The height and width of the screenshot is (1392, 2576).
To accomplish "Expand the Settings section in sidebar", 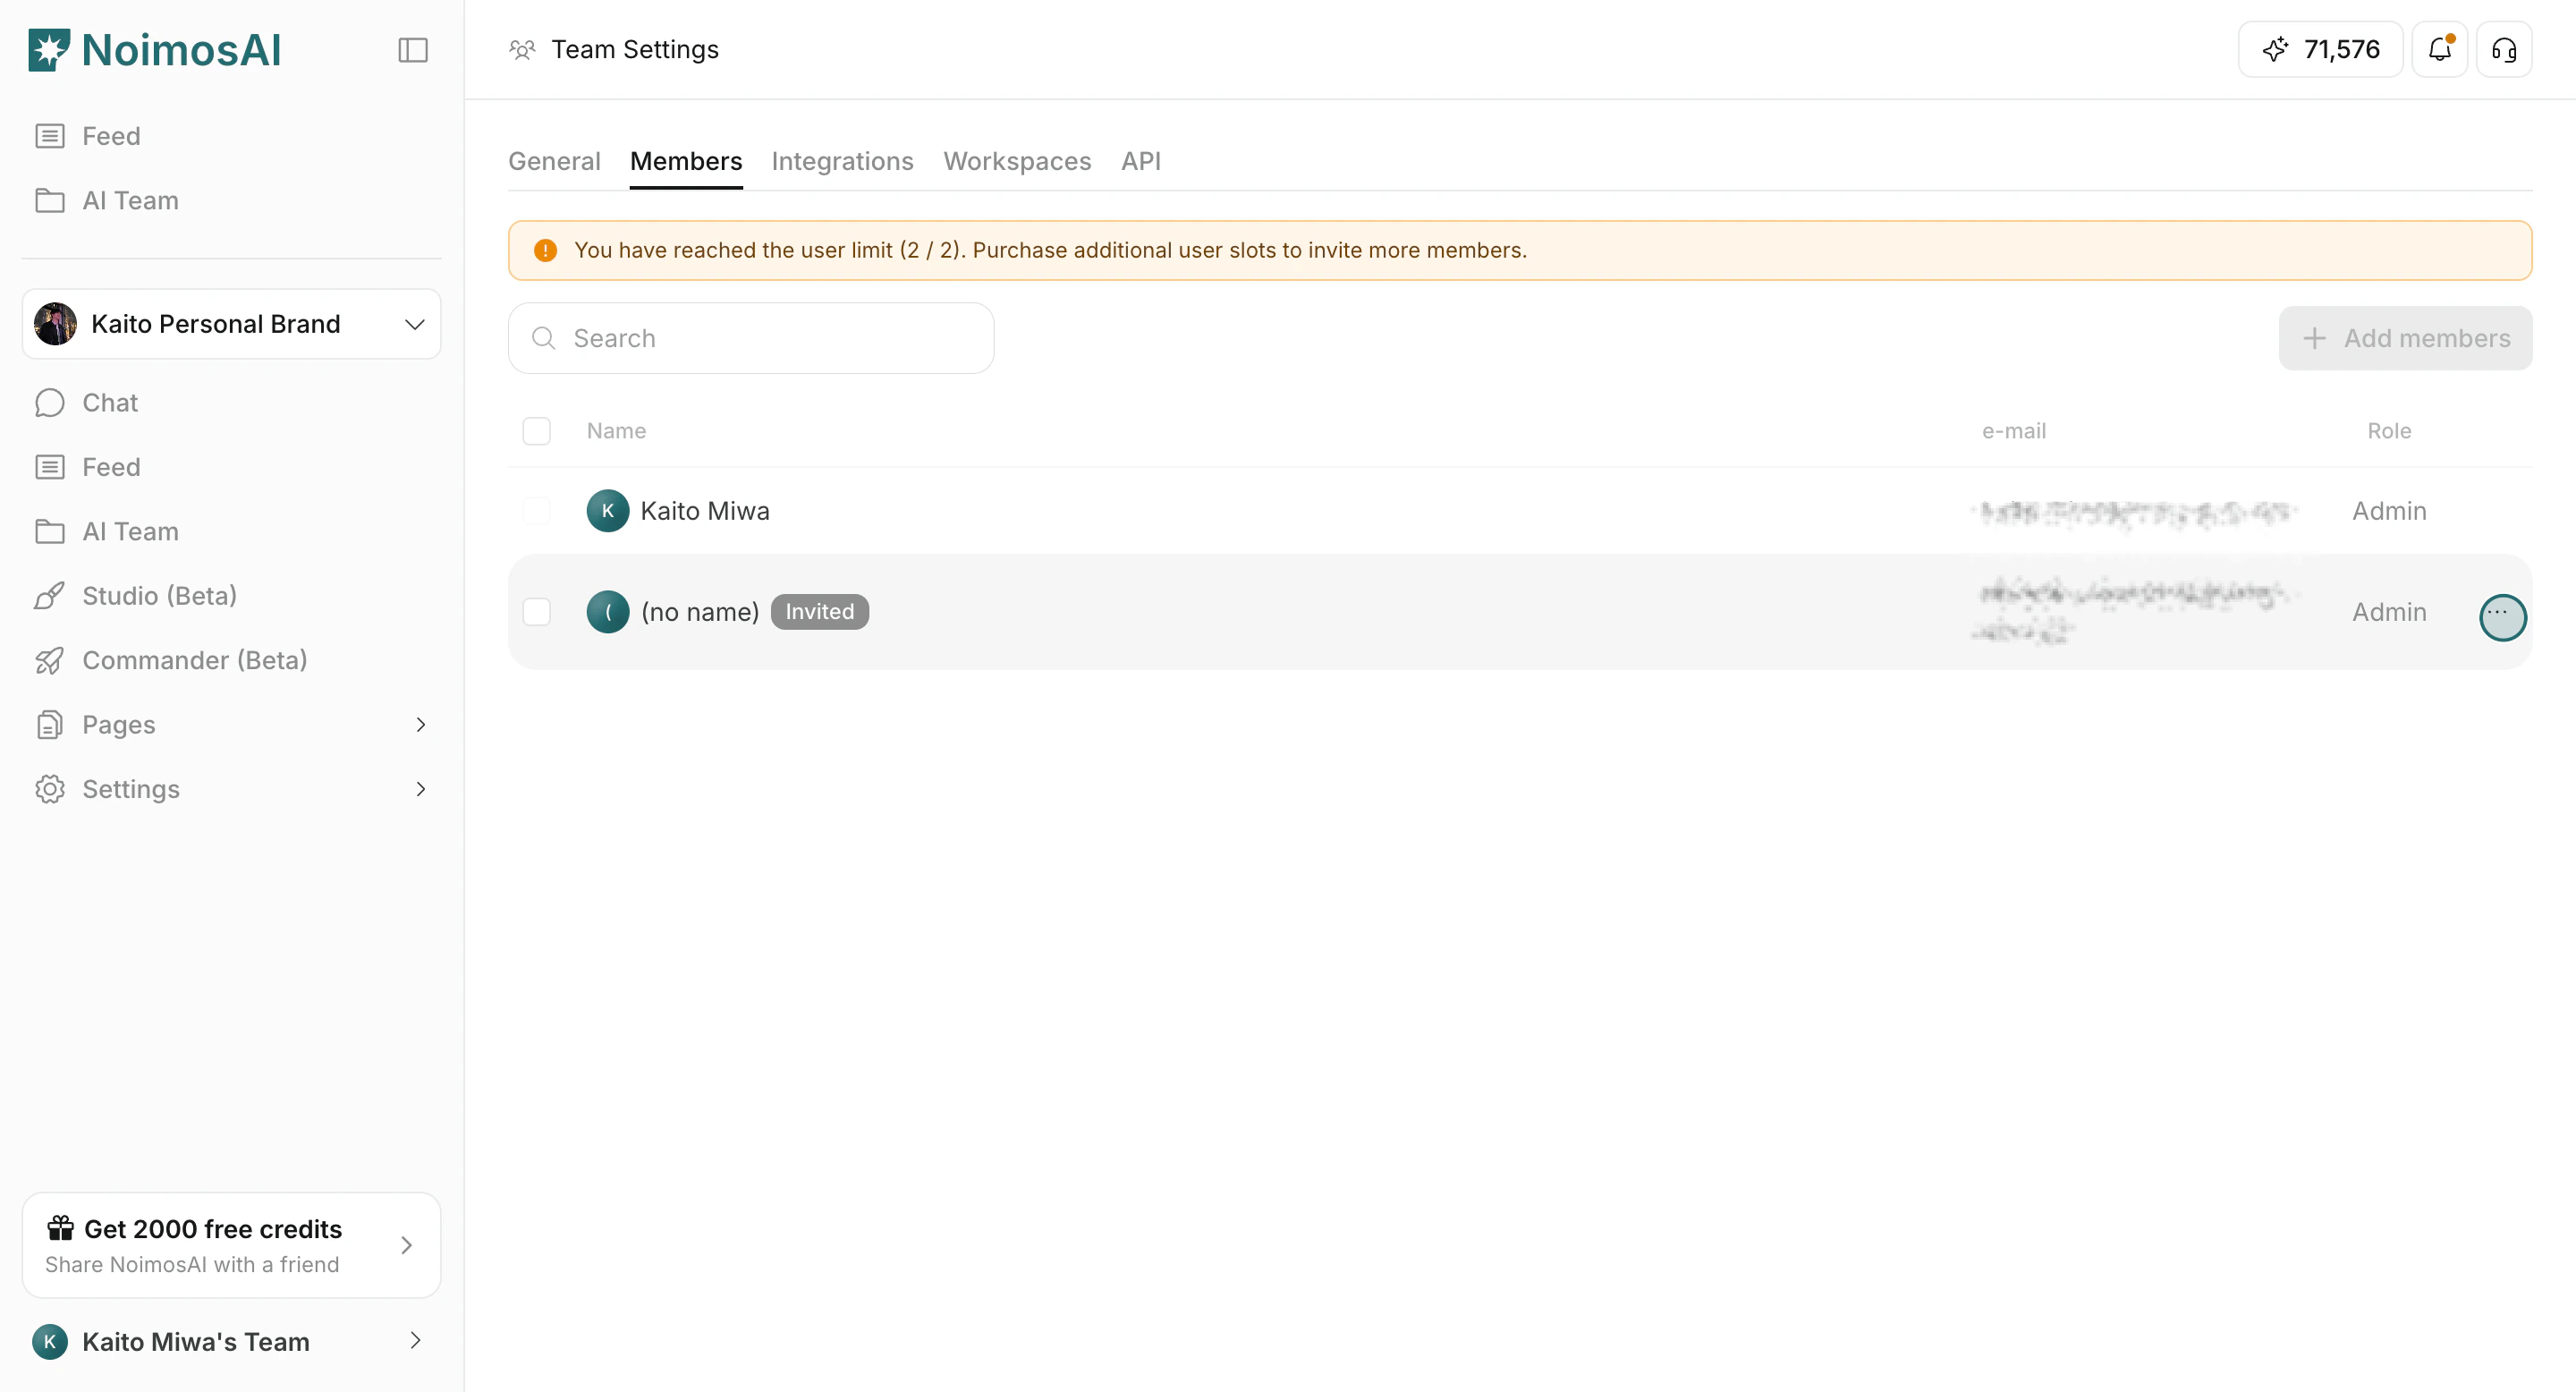I will (420, 789).
